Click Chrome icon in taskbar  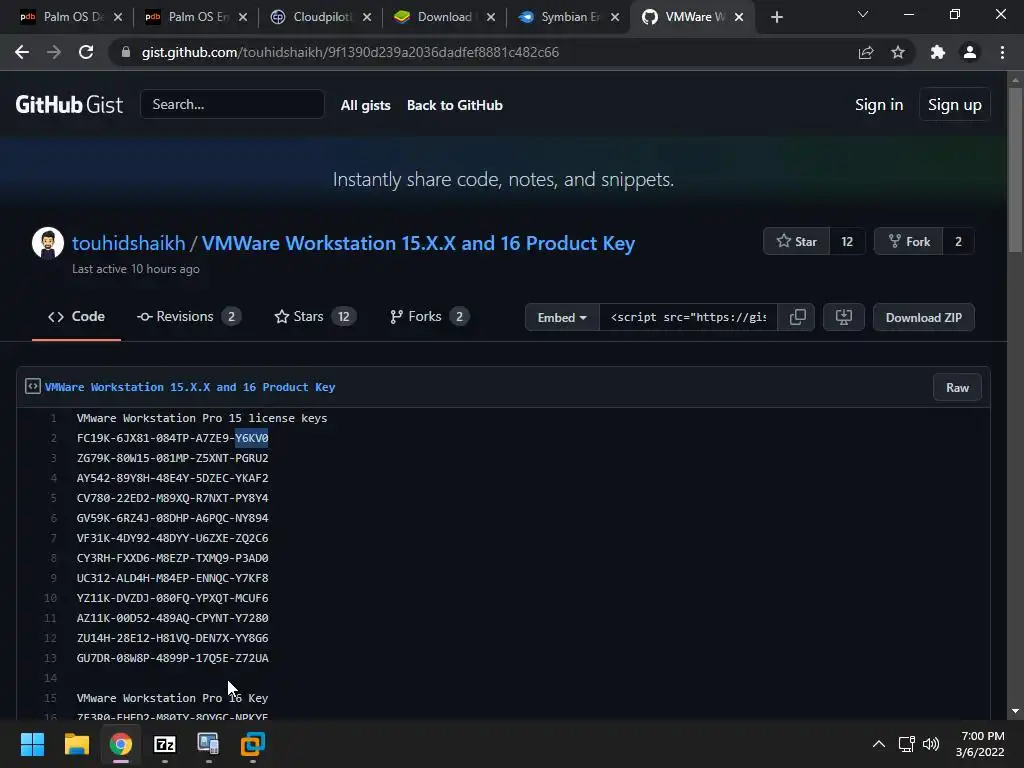pyautogui.click(x=121, y=744)
